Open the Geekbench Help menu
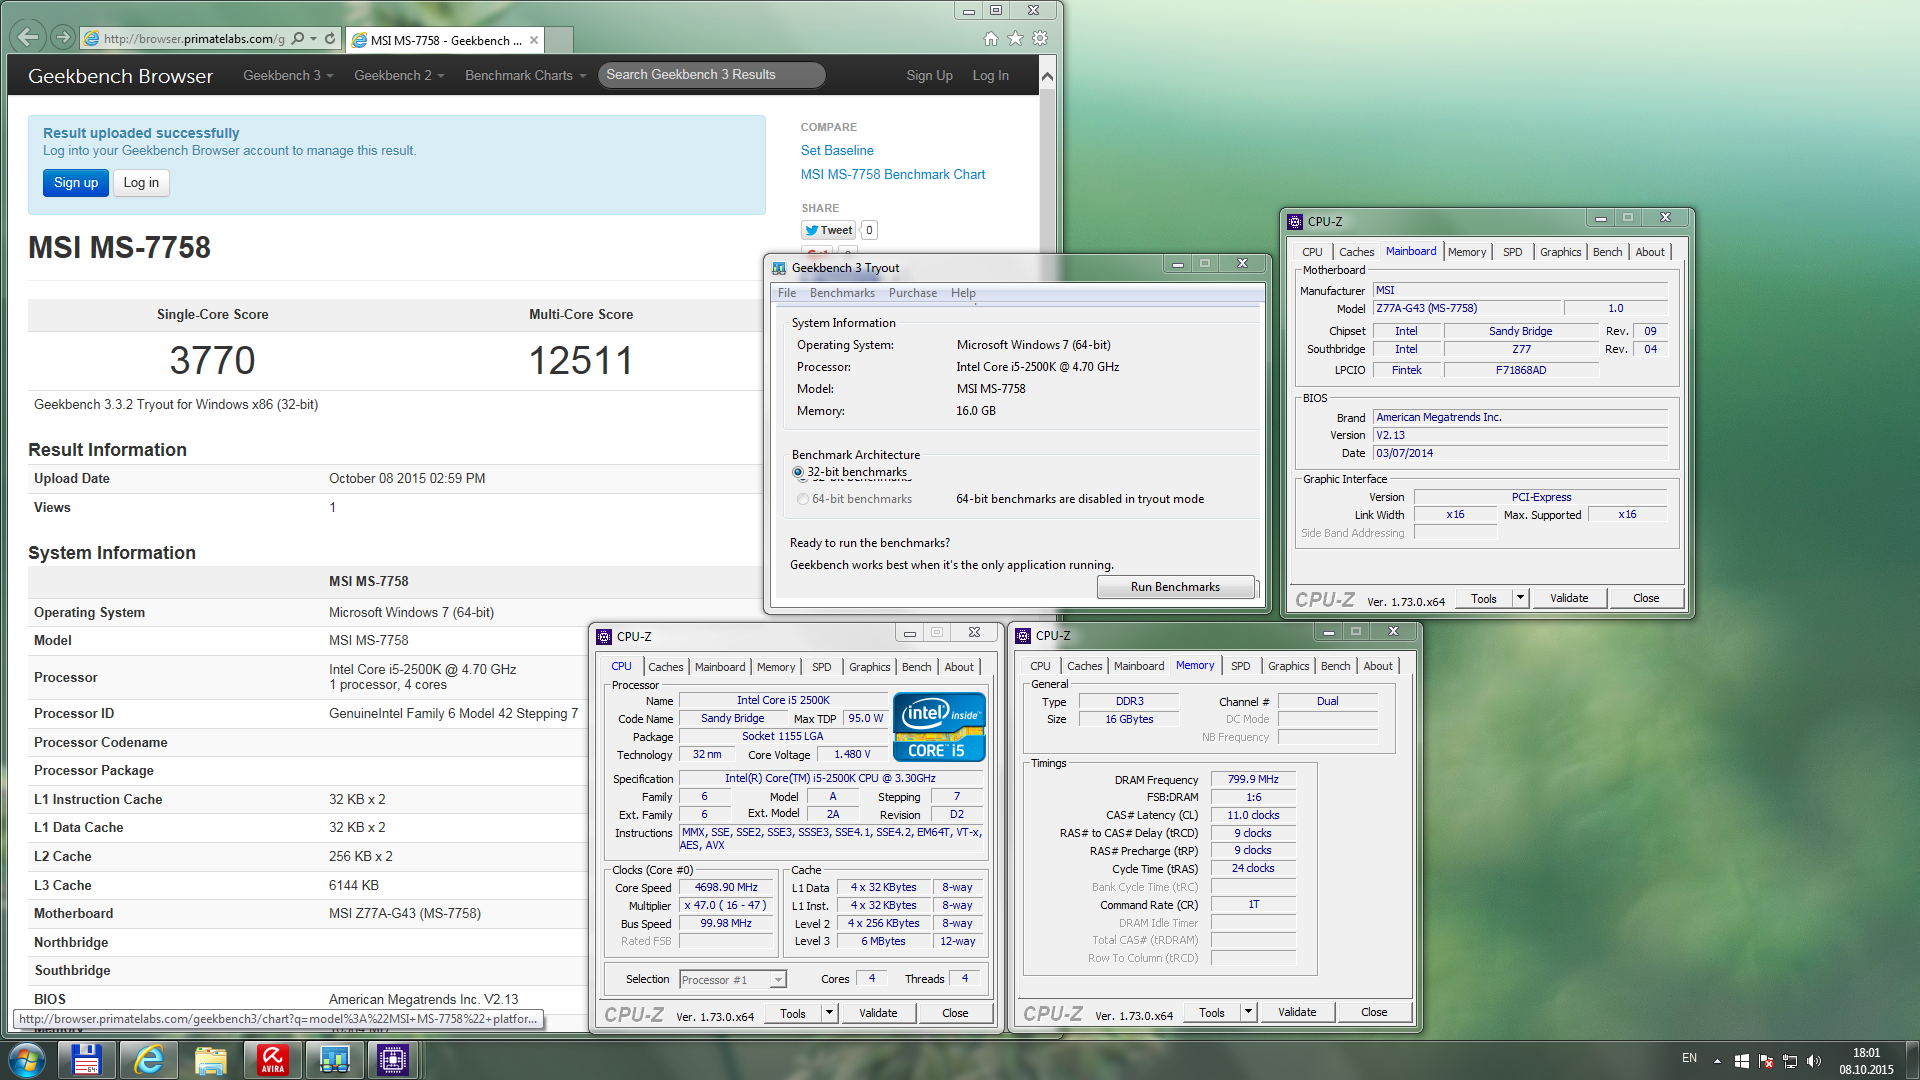This screenshot has width=1920, height=1080. 963,293
